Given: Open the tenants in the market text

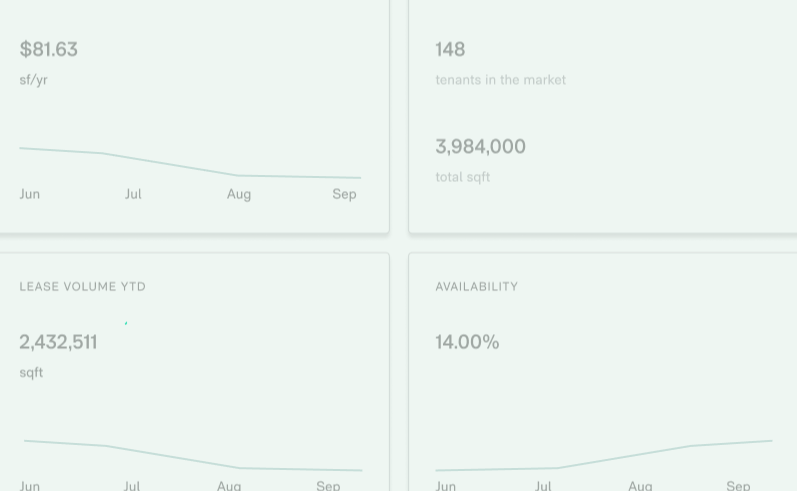Looking at the screenshot, I should click(501, 80).
